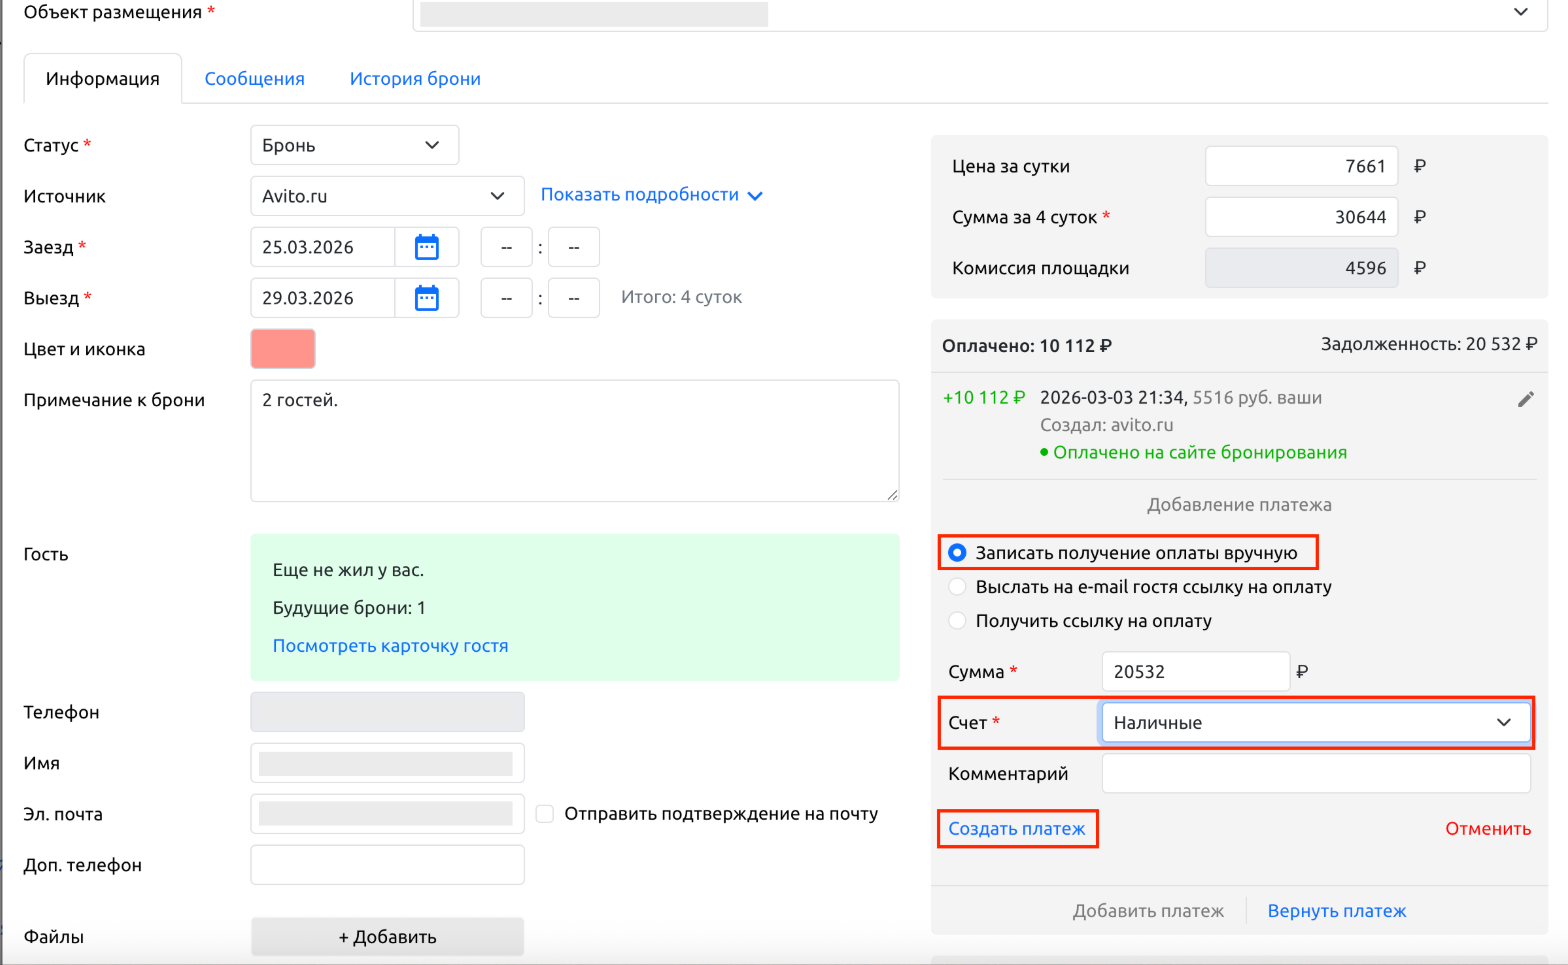Screen dimensions: 1568x965
Task: Click the check-in minutes field
Action: click(574, 247)
